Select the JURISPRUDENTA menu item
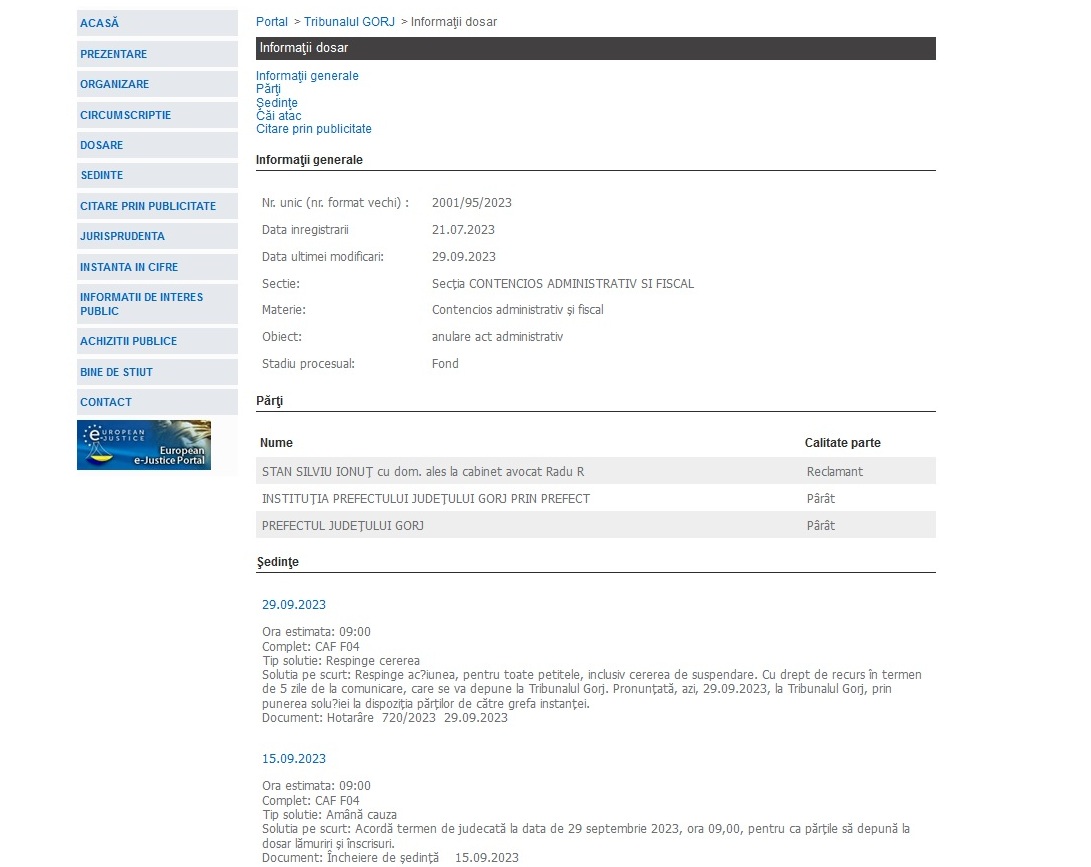Image resolution: width=1091 pixels, height=867 pixels. point(123,236)
